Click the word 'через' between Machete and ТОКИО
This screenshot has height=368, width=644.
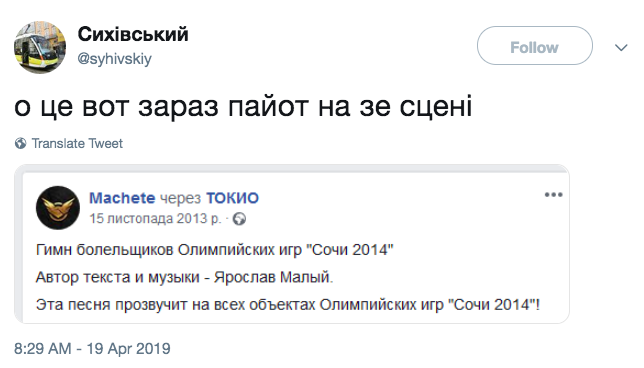point(180,199)
